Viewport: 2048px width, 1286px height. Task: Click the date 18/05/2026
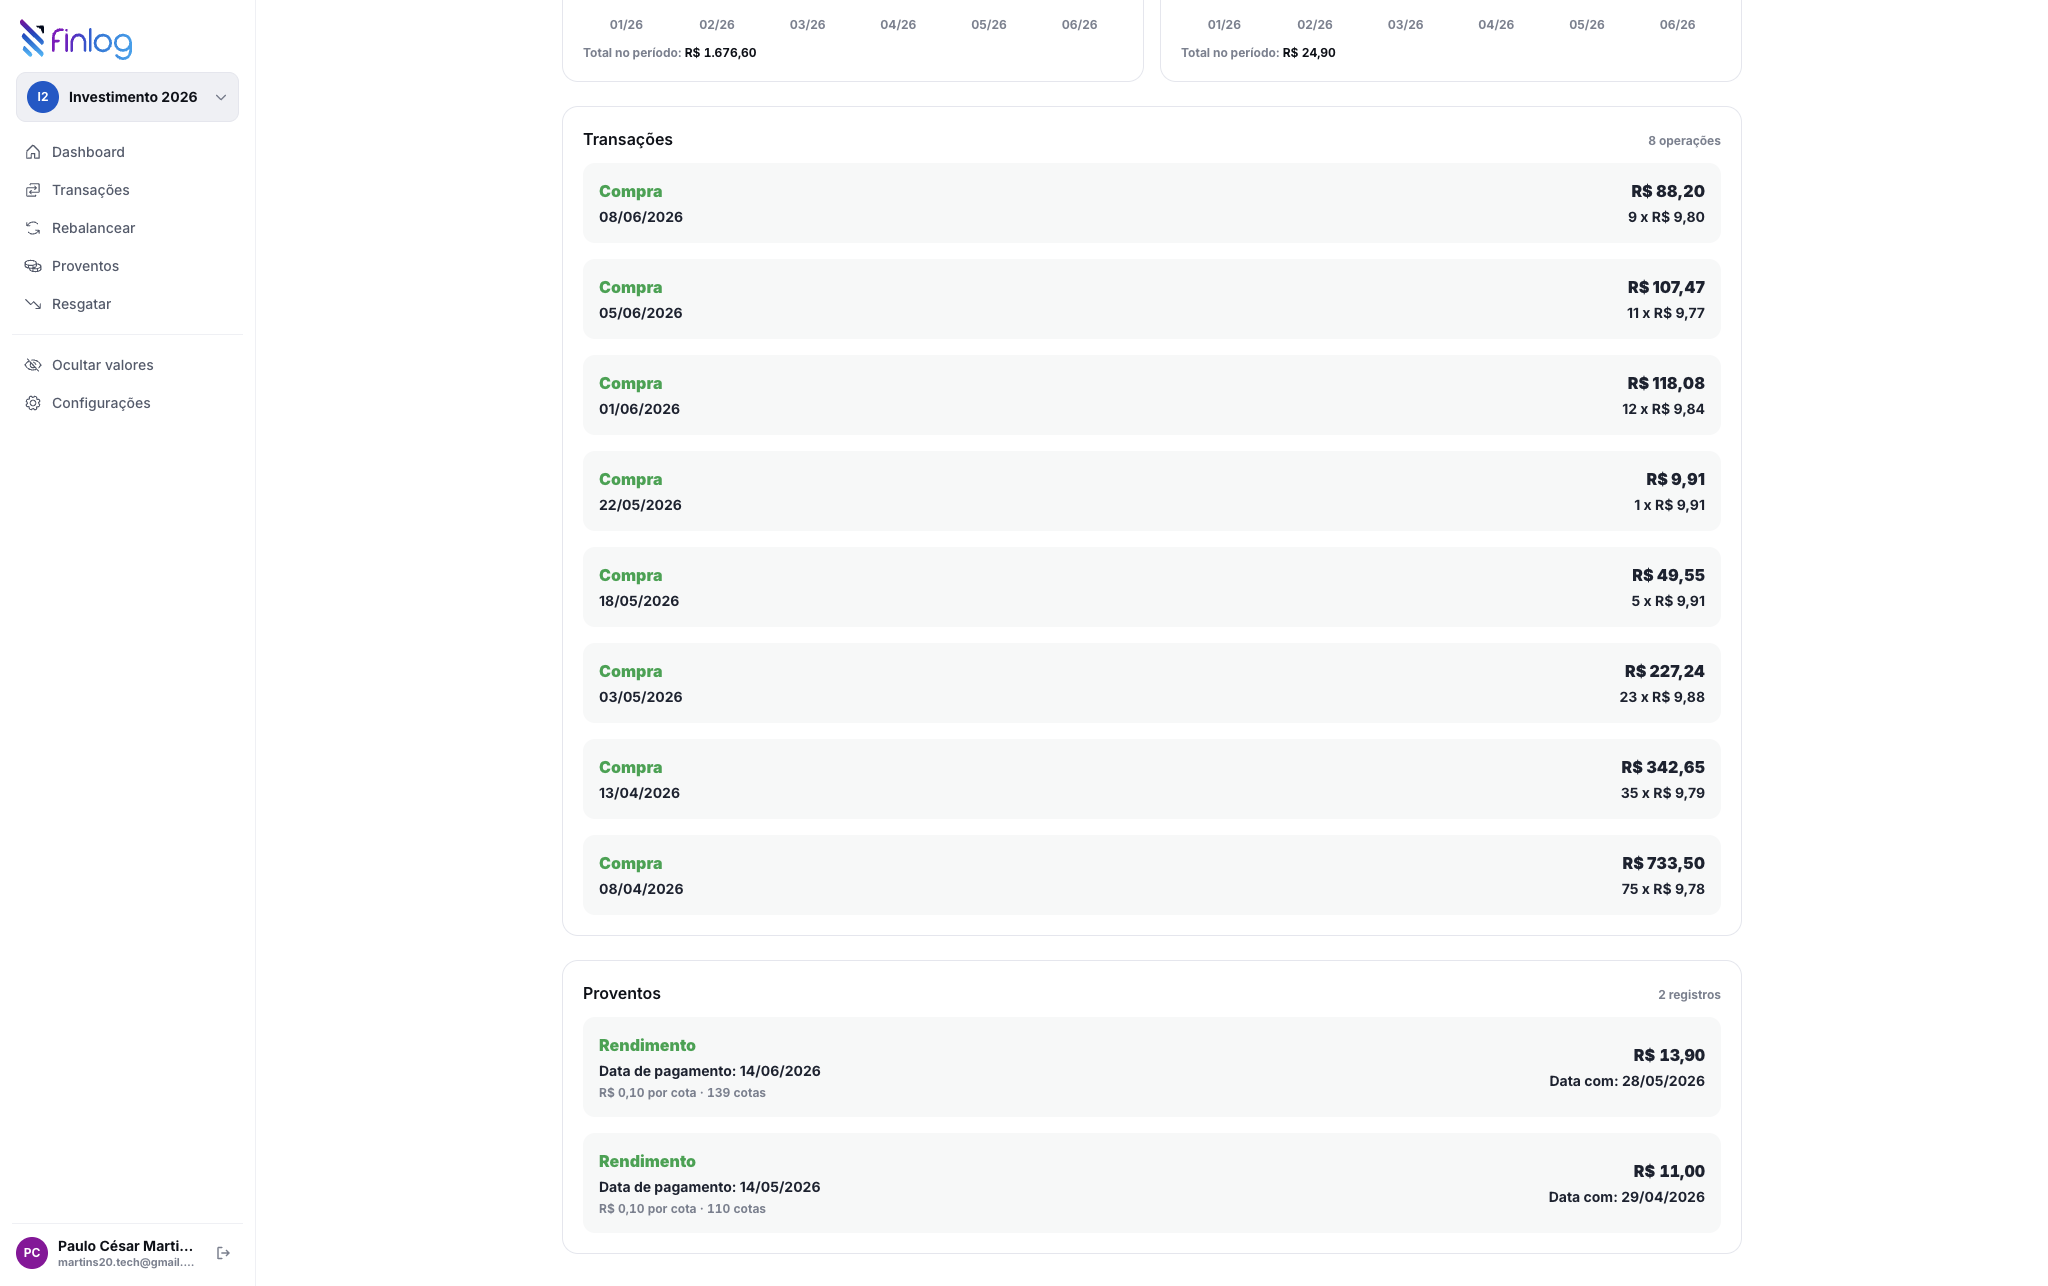pyautogui.click(x=639, y=601)
